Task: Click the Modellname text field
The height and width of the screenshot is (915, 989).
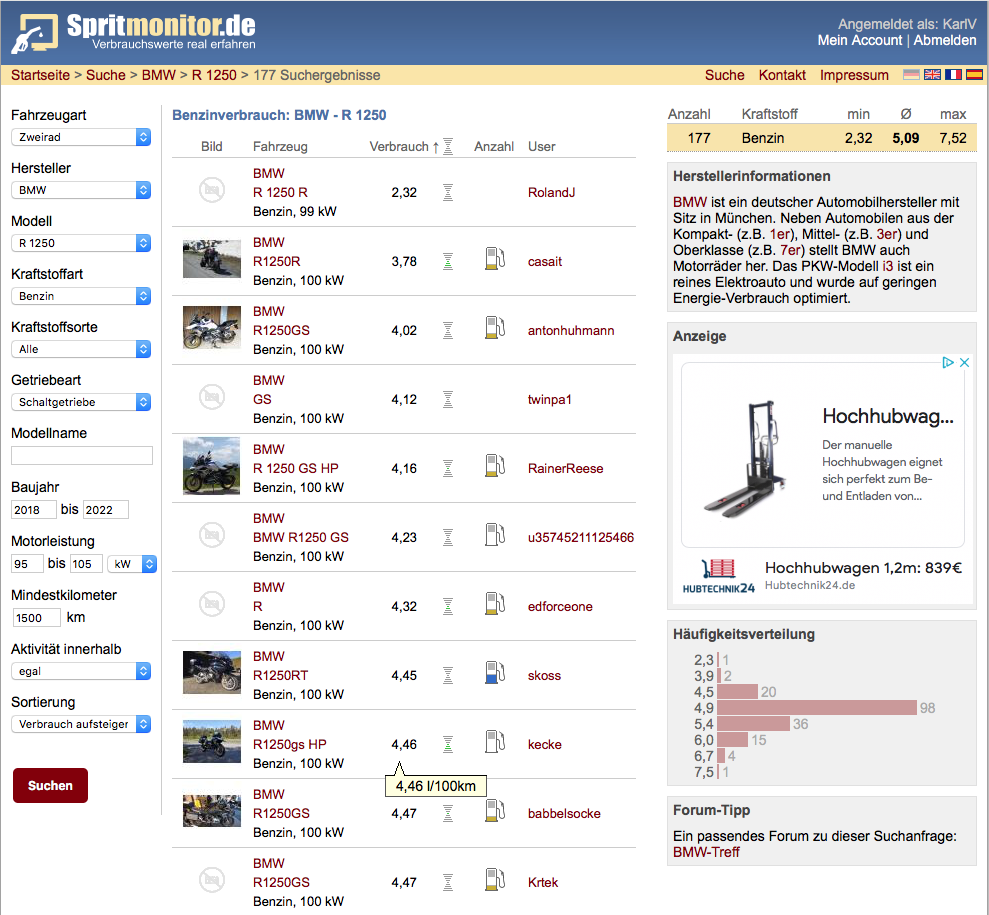Action: click(x=82, y=455)
